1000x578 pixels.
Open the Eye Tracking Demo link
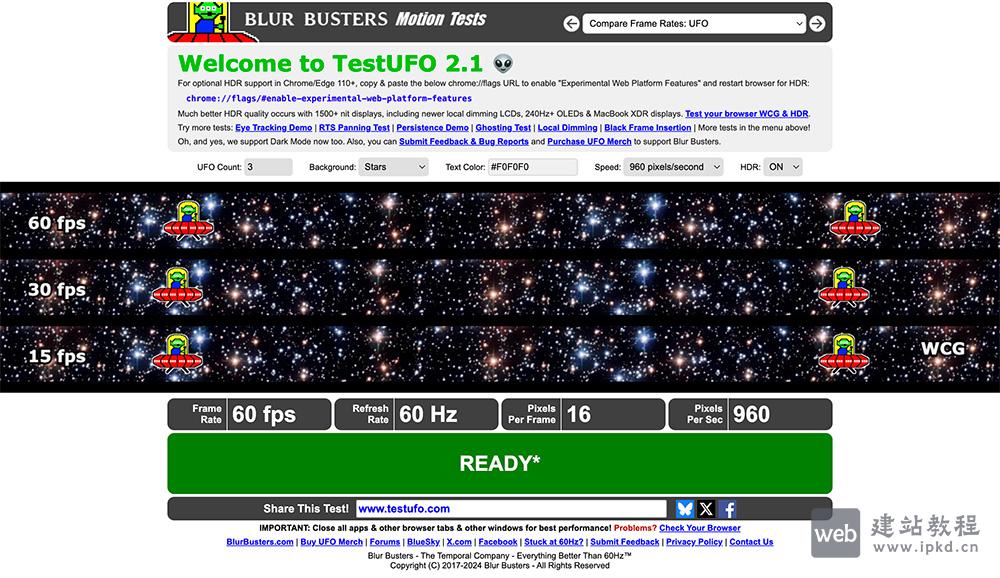(274, 128)
